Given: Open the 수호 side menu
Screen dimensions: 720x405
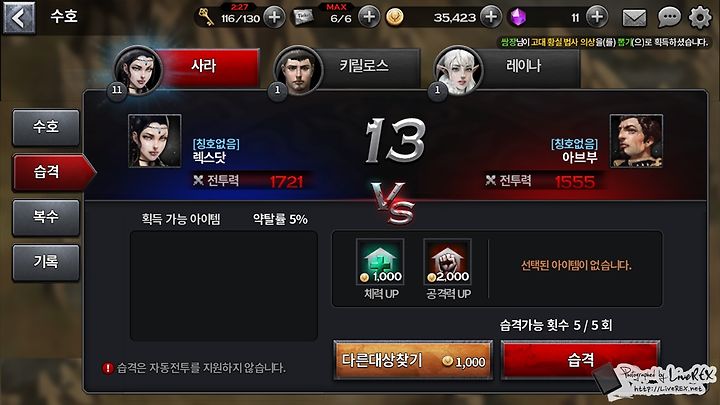Looking at the screenshot, I should pos(45,127).
